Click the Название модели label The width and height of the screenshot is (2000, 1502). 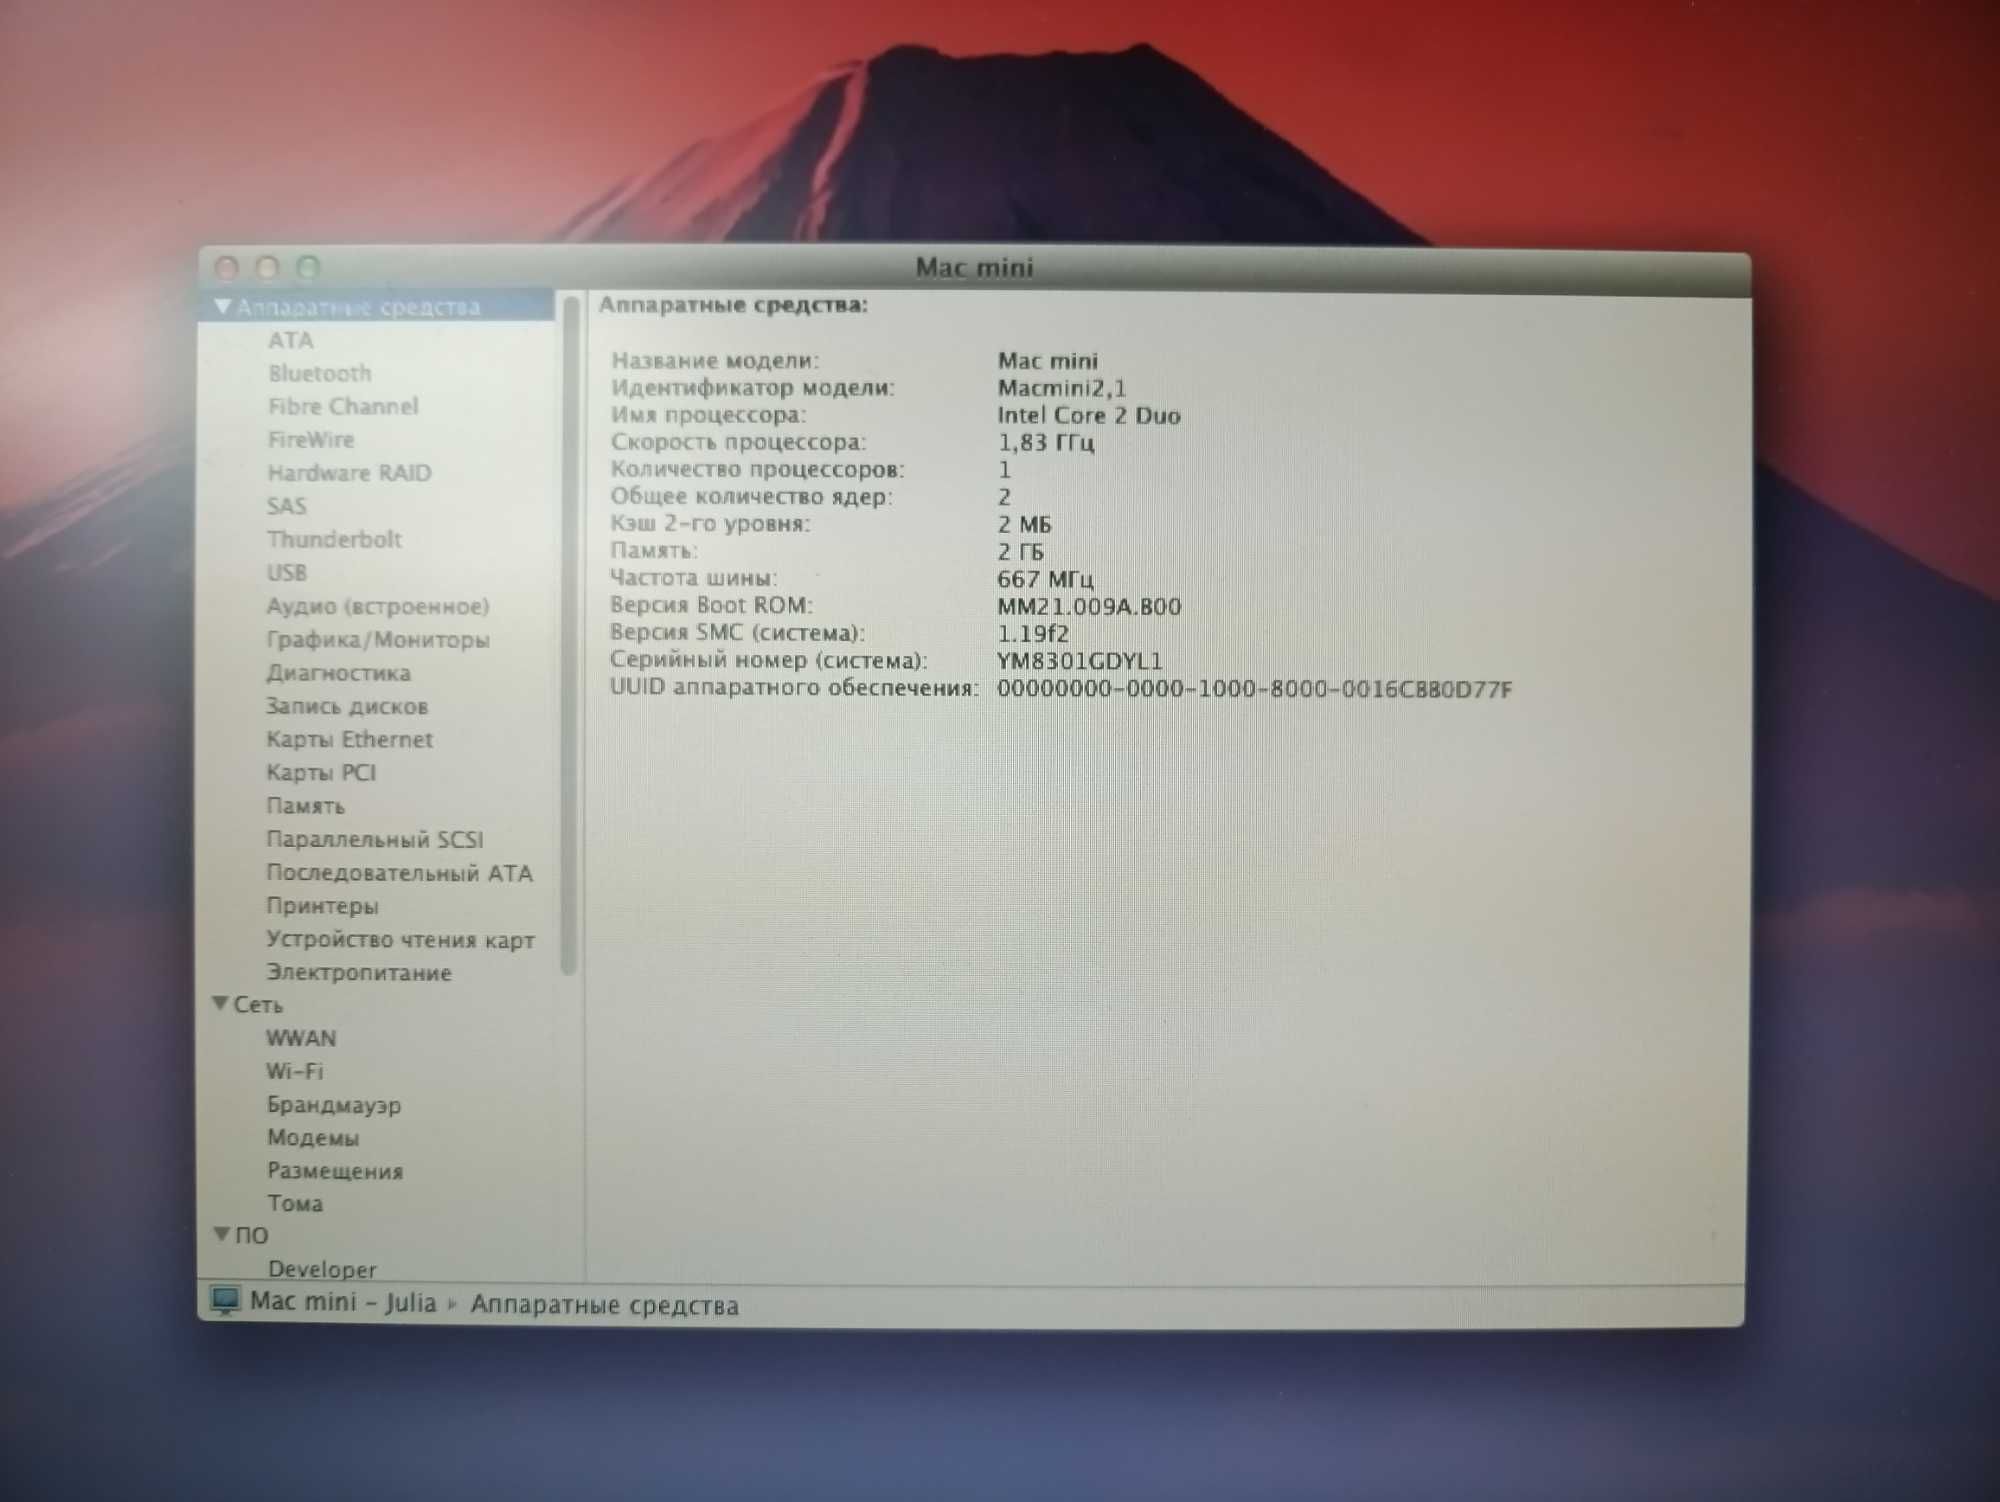click(715, 360)
